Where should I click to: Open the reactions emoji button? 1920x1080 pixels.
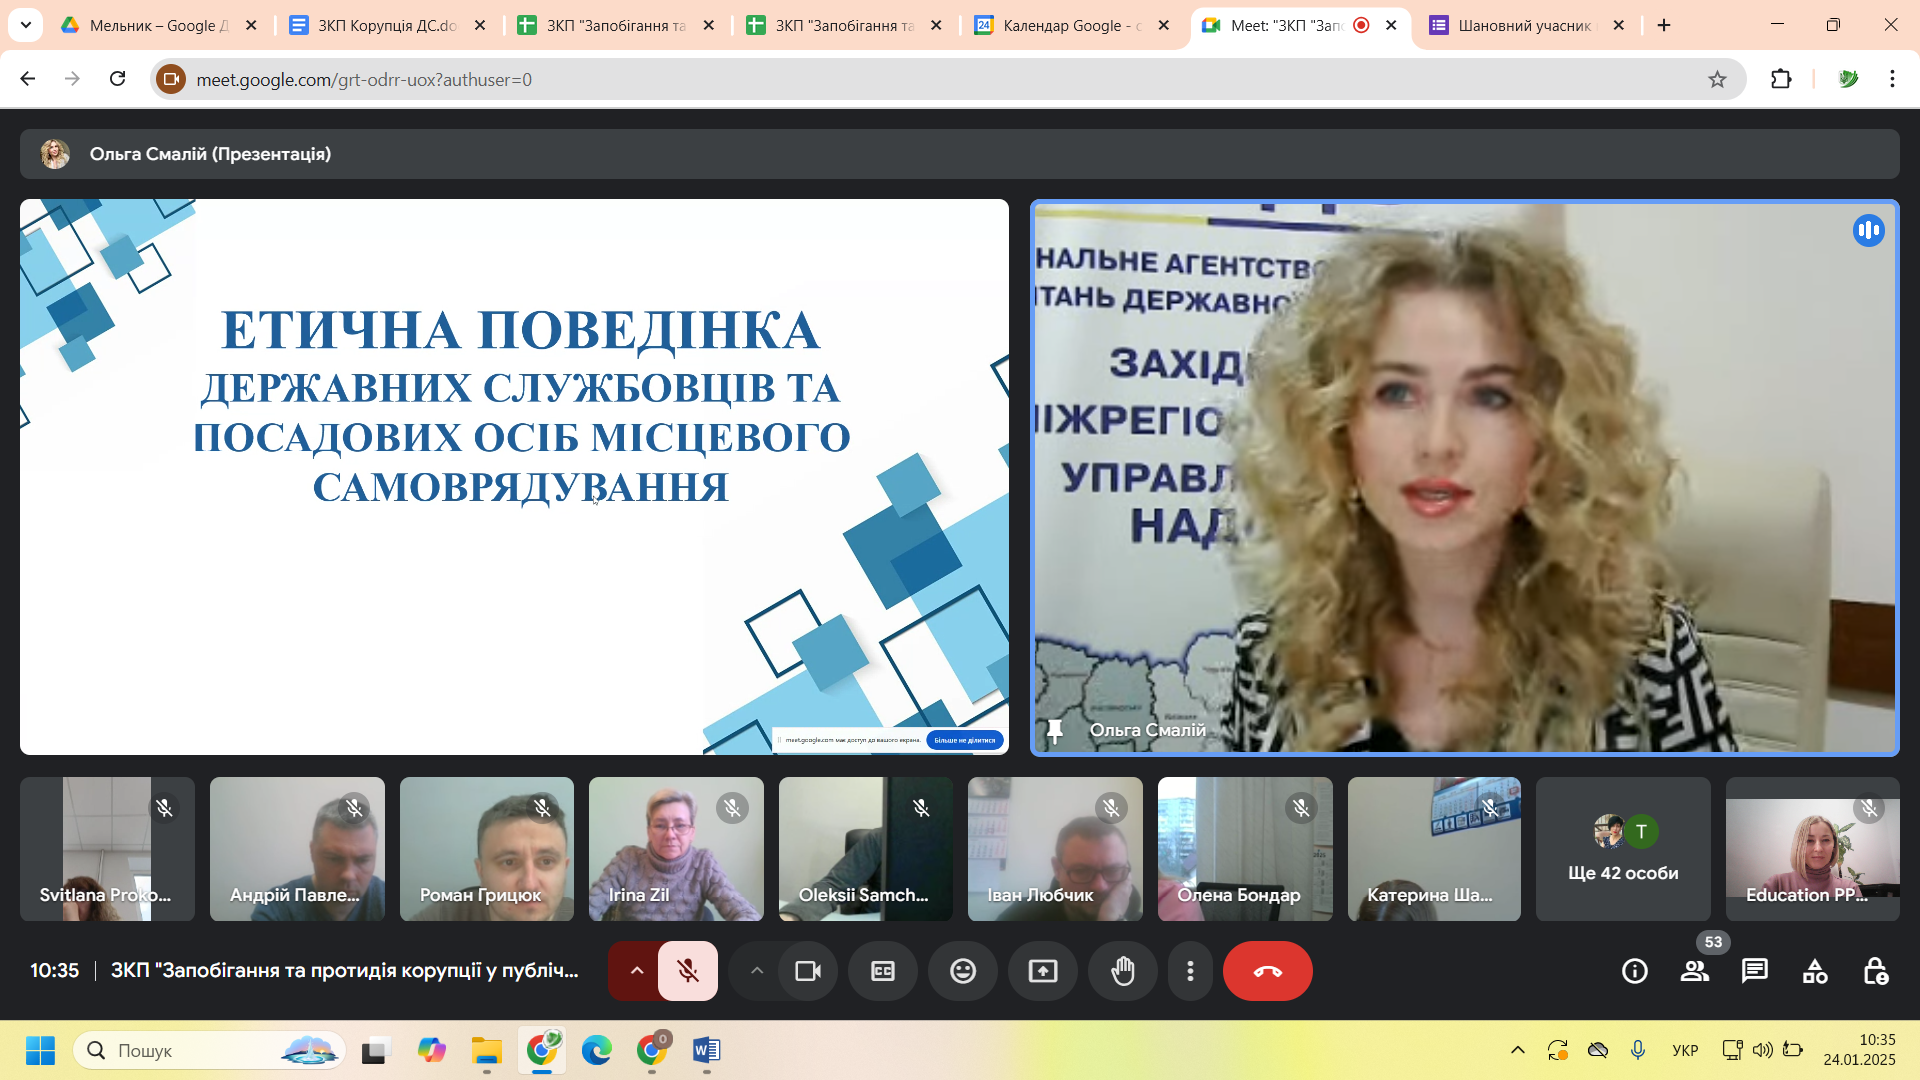962,971
